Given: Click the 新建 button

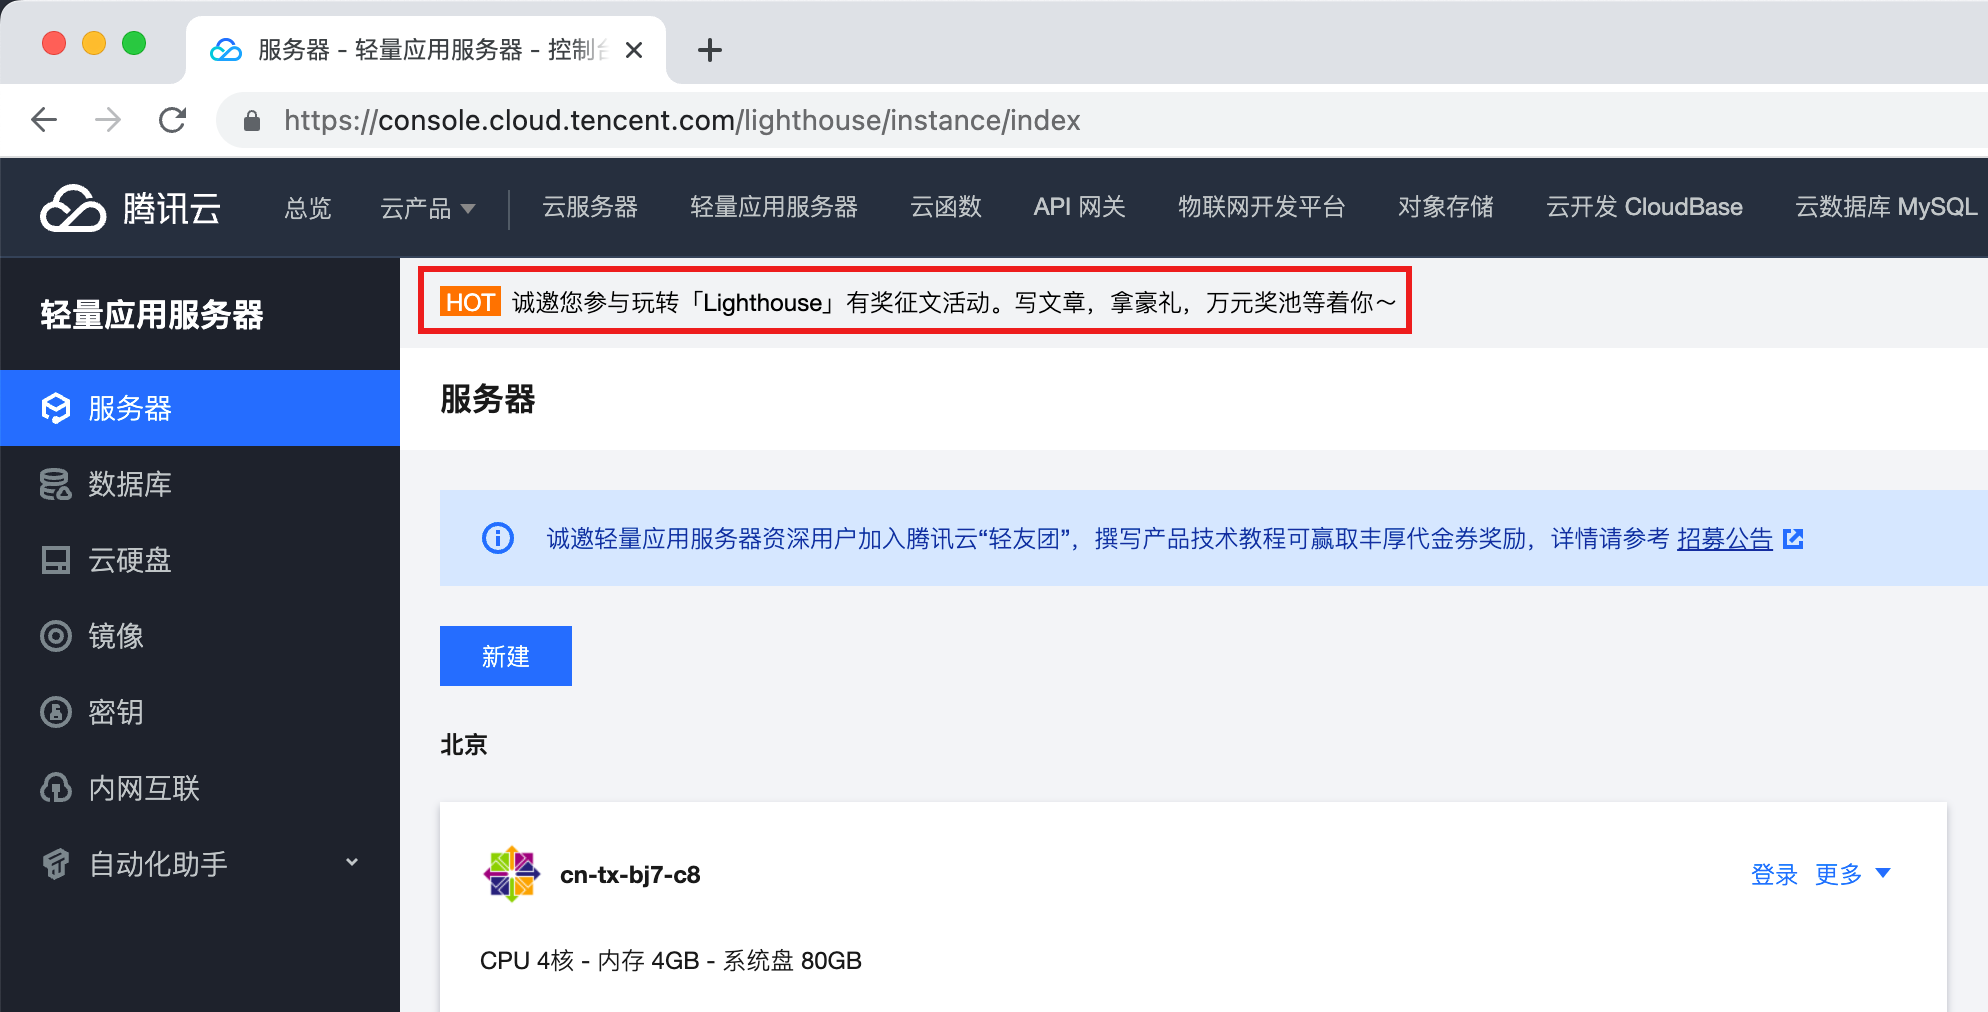Looking at the screenshot, I should [x=506, y=656].
